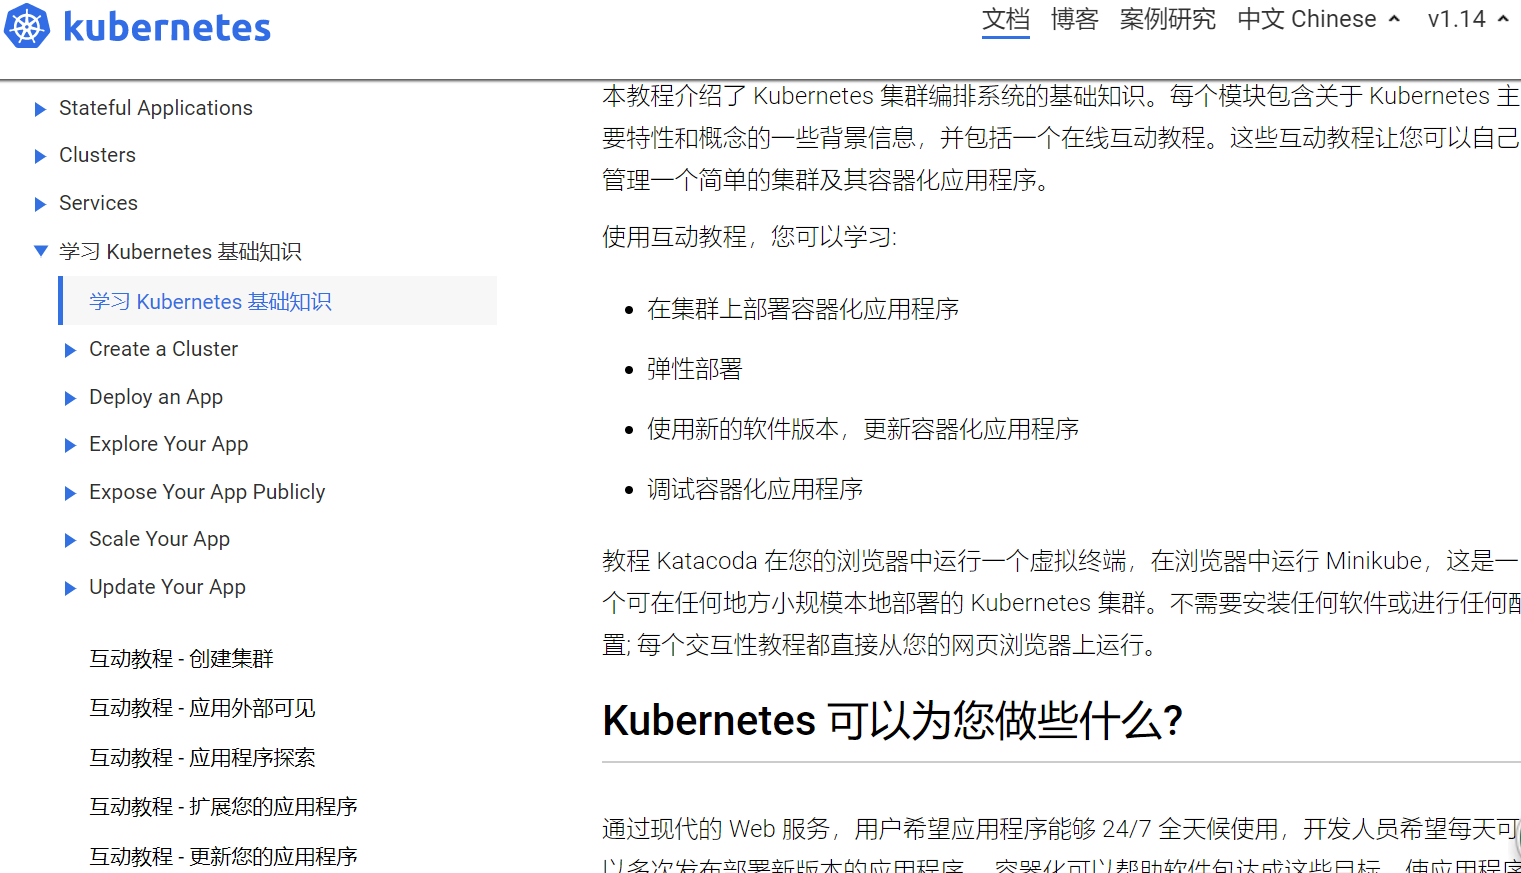Open highlighted 学习 Kubernetes 基础知识 page link
The image size is (1521, 873).
pos(210,301)
